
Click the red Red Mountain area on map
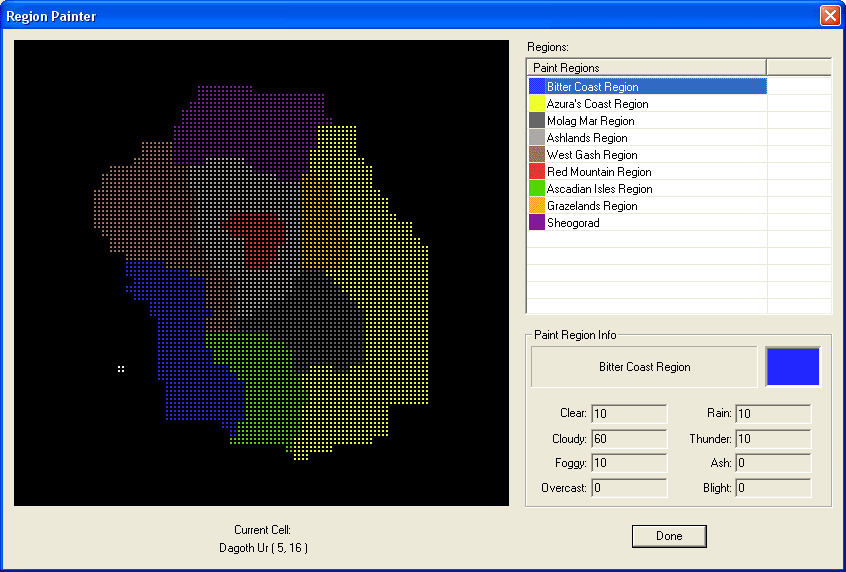(x=258, y=237)
